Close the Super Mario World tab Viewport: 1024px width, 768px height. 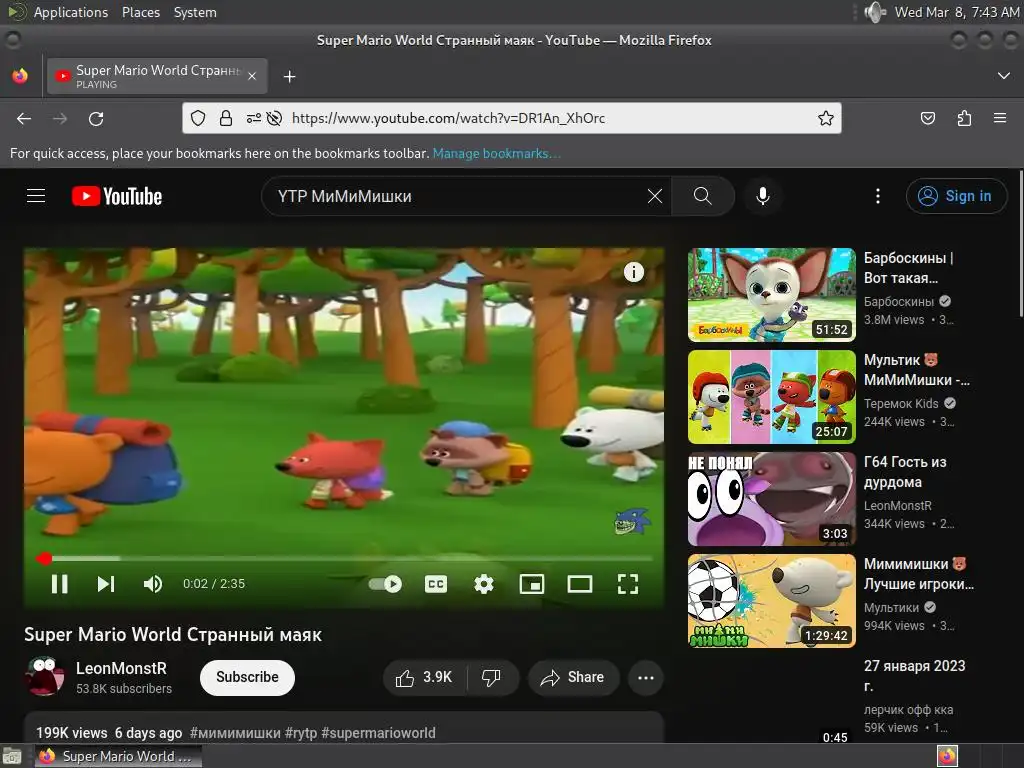pos(252,76)
